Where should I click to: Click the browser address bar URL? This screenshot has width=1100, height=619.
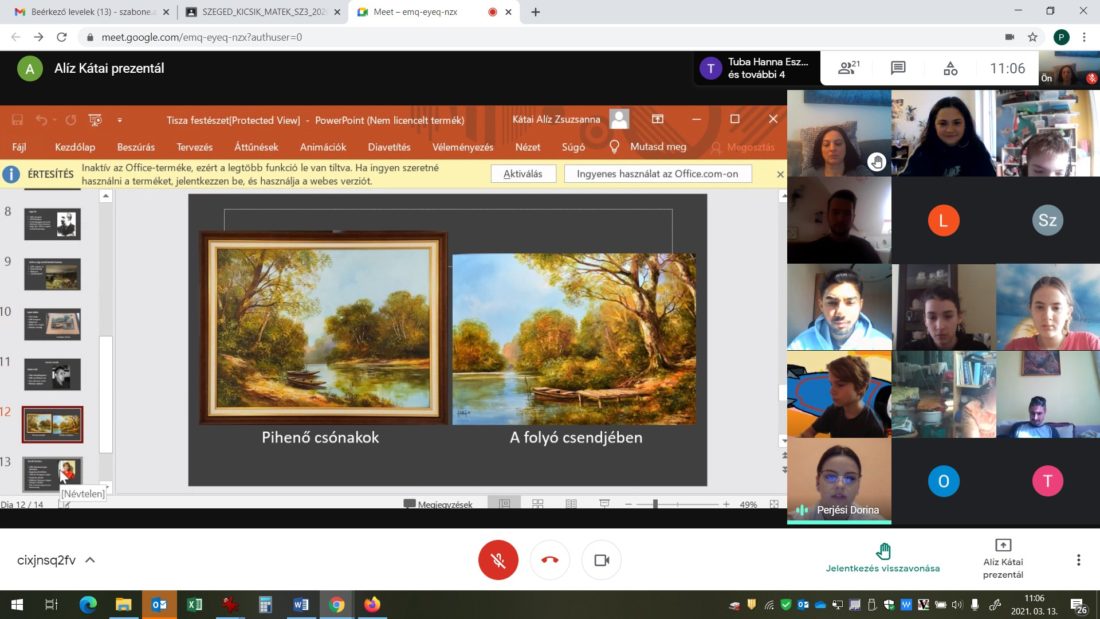pyautogui.click(x=202, y=37)
